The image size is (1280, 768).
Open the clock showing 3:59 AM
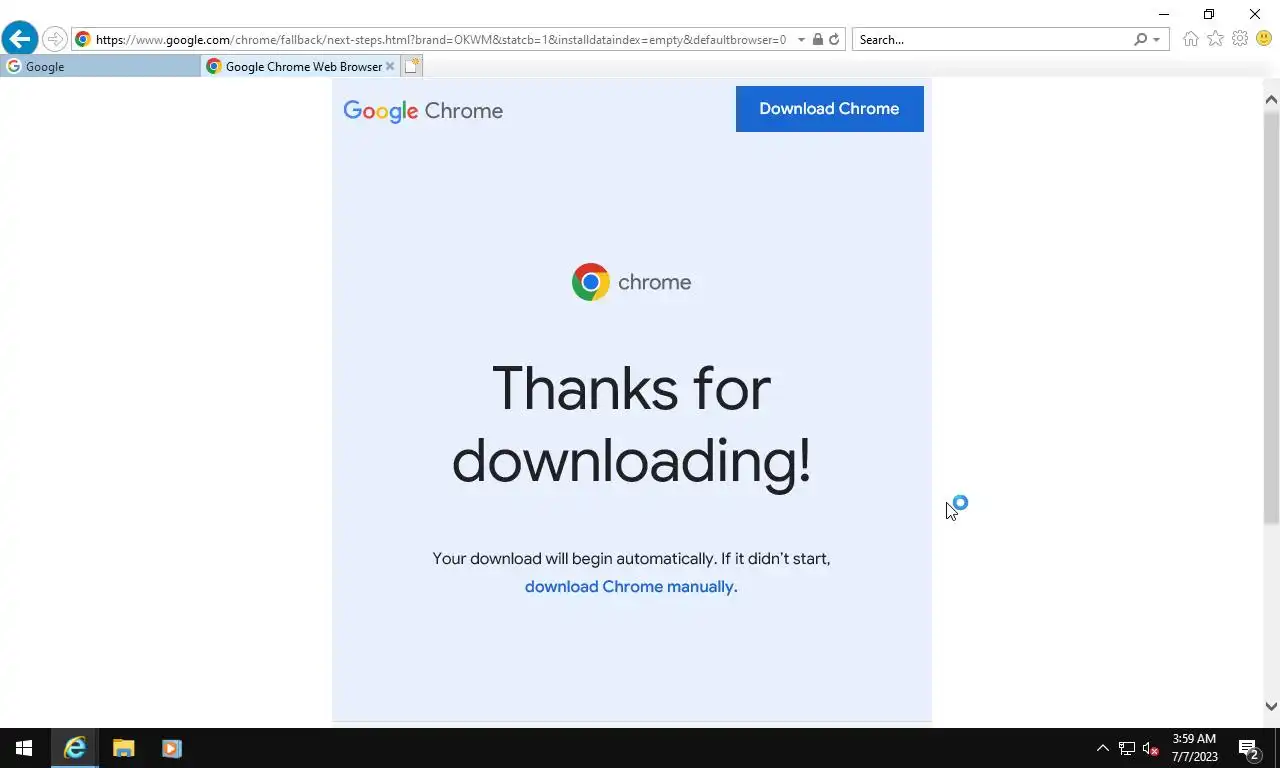tap(1194, 748)
